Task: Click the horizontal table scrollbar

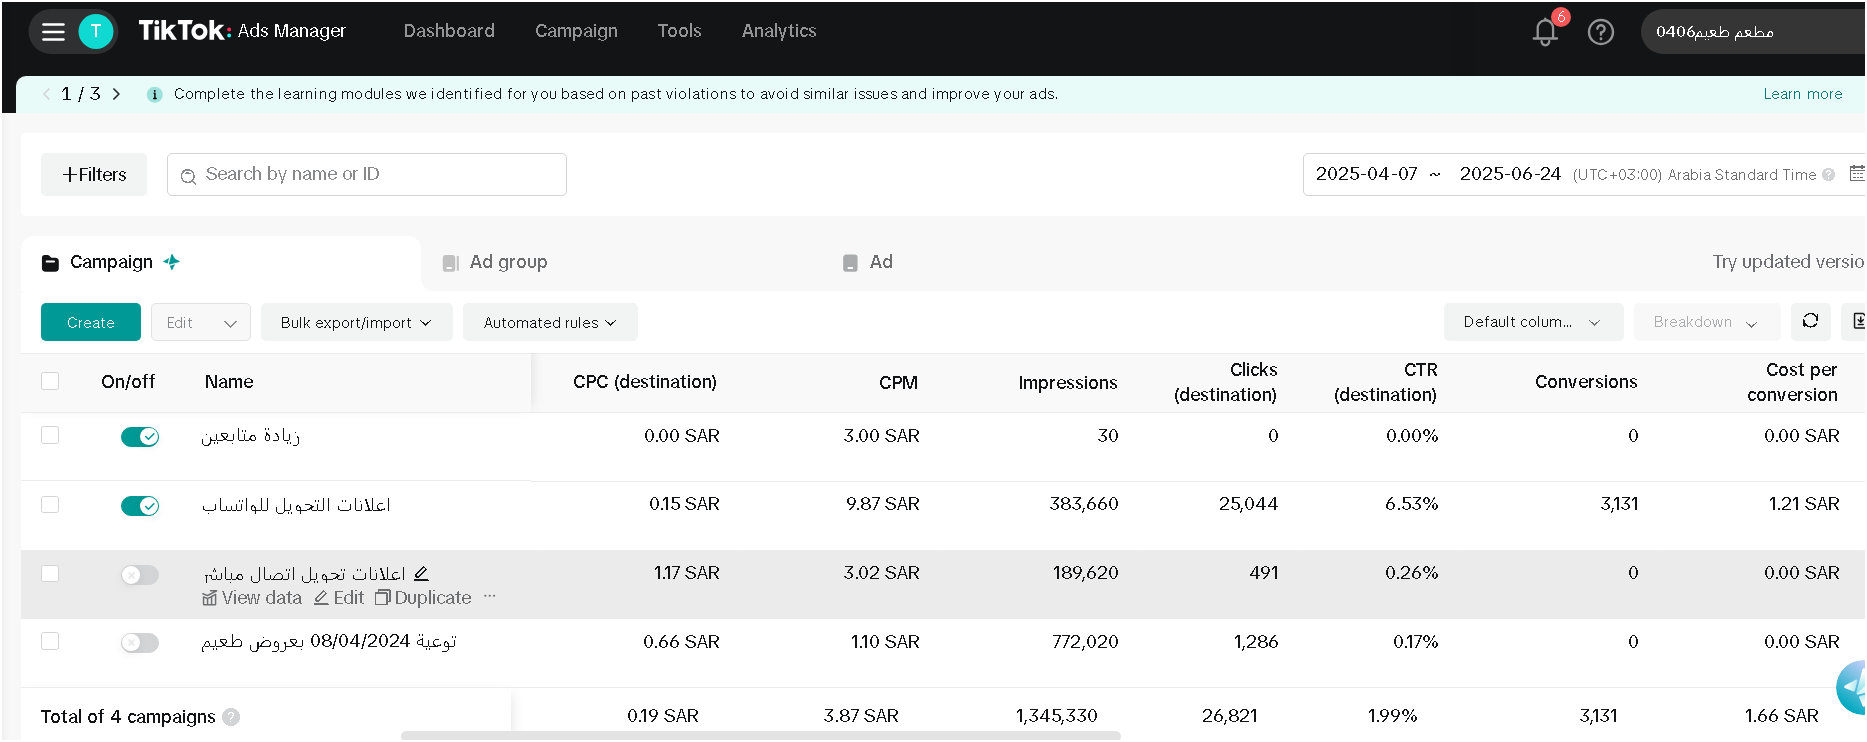Action: tap(760, 736)
